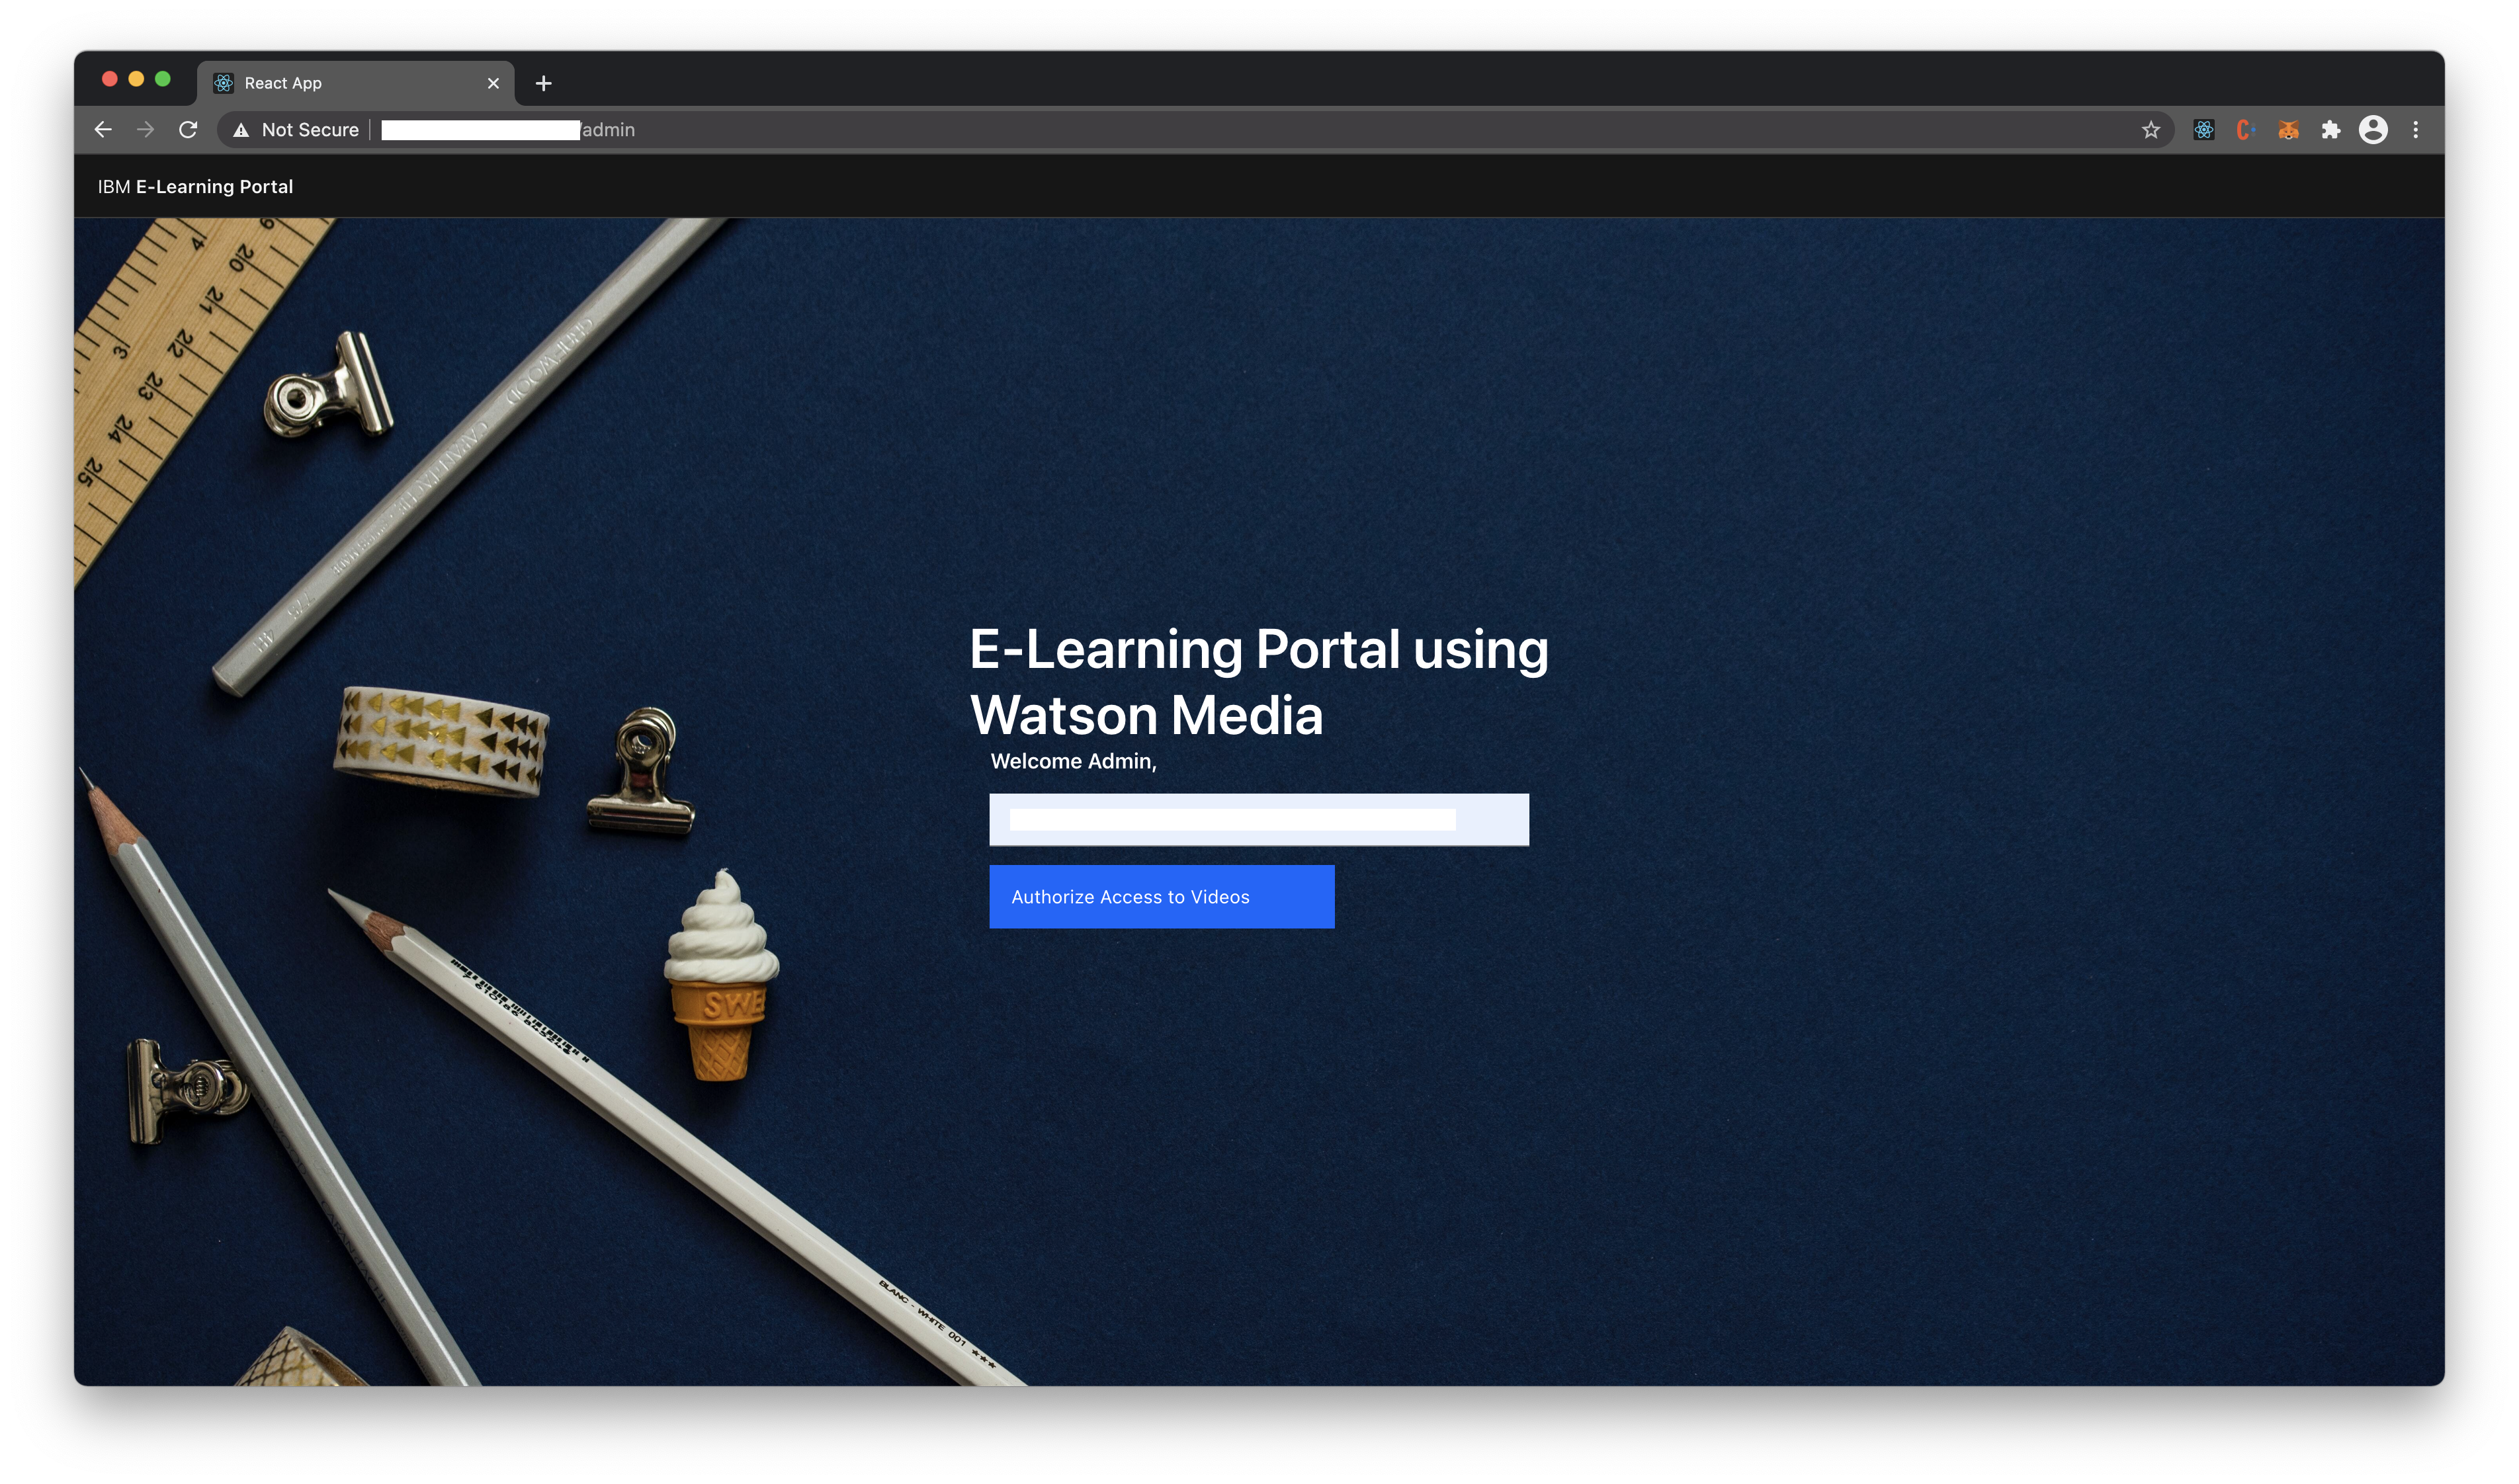The width and height of the screenshot is (2519, 1484).
Task: Bookmark this page with the star icon
Action: (x=2151, y=130)
